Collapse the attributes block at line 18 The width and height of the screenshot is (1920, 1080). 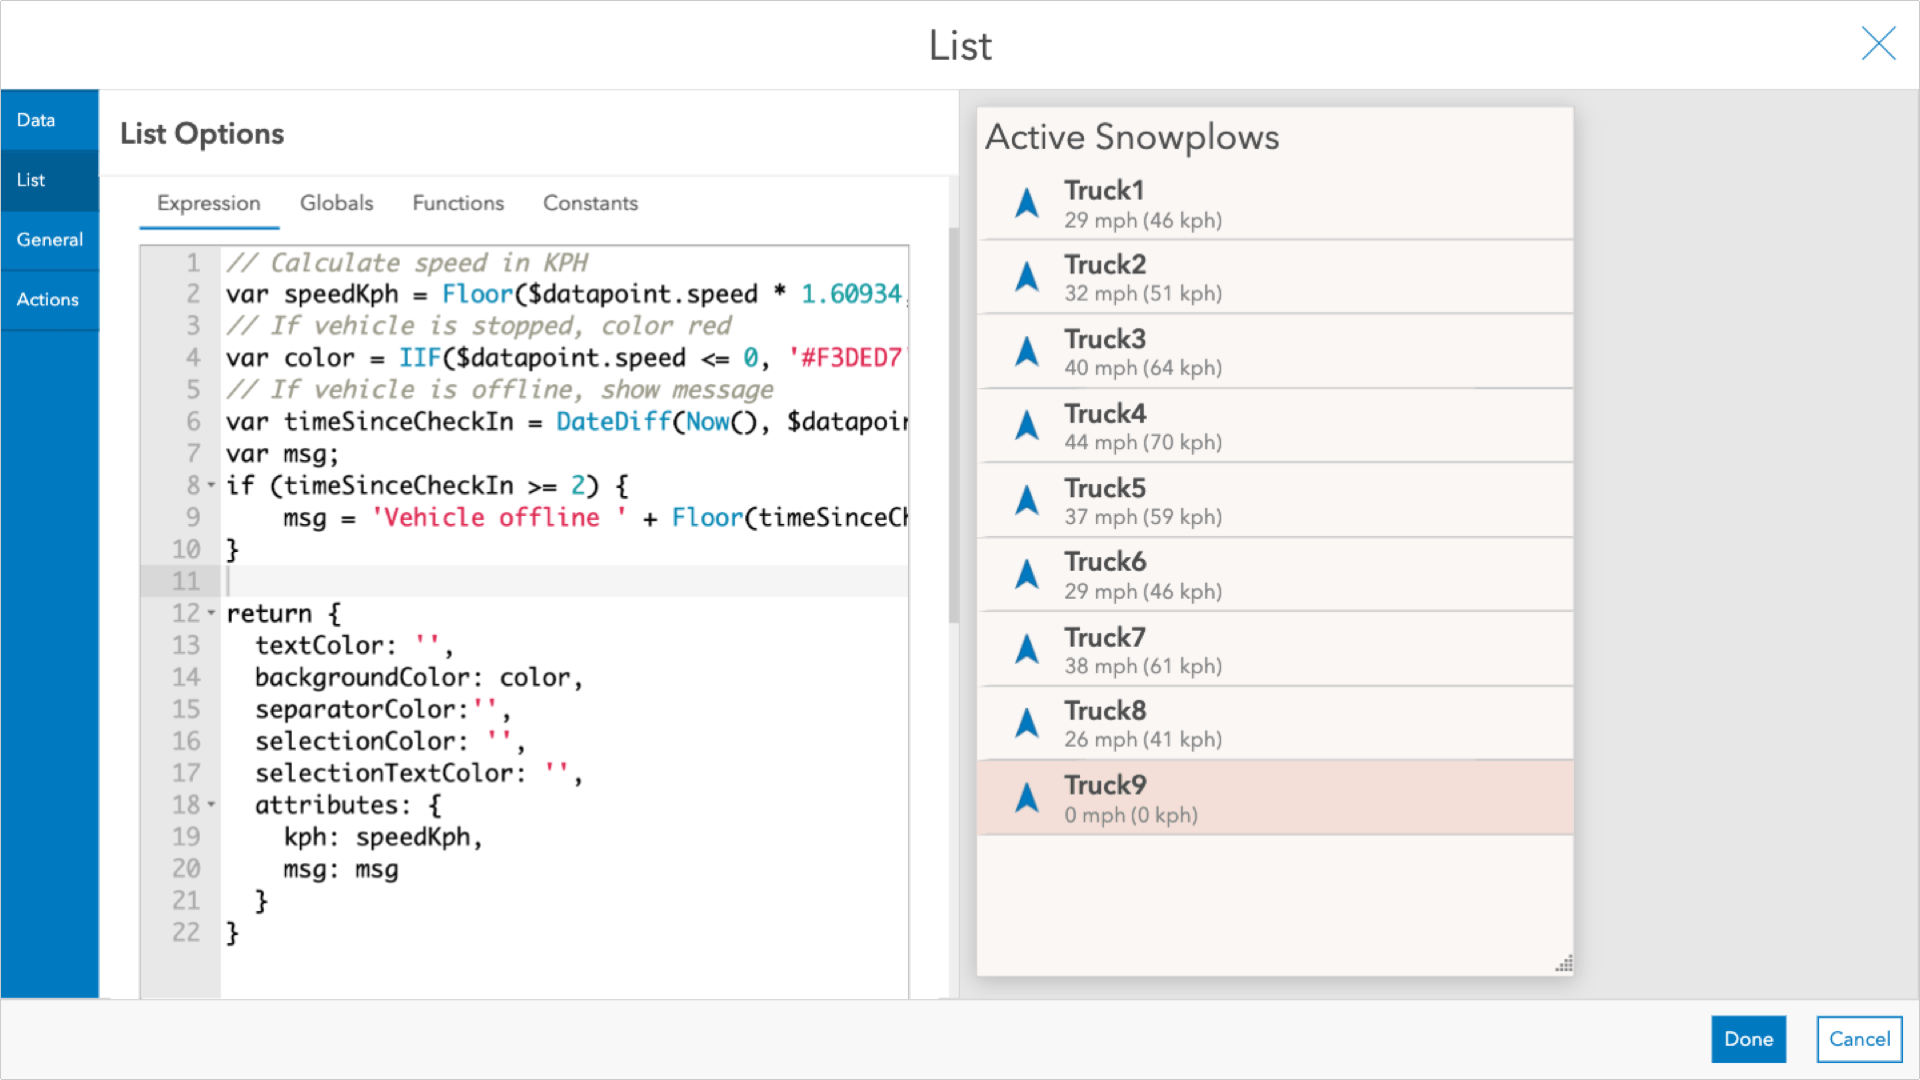[x=211, y=805]
